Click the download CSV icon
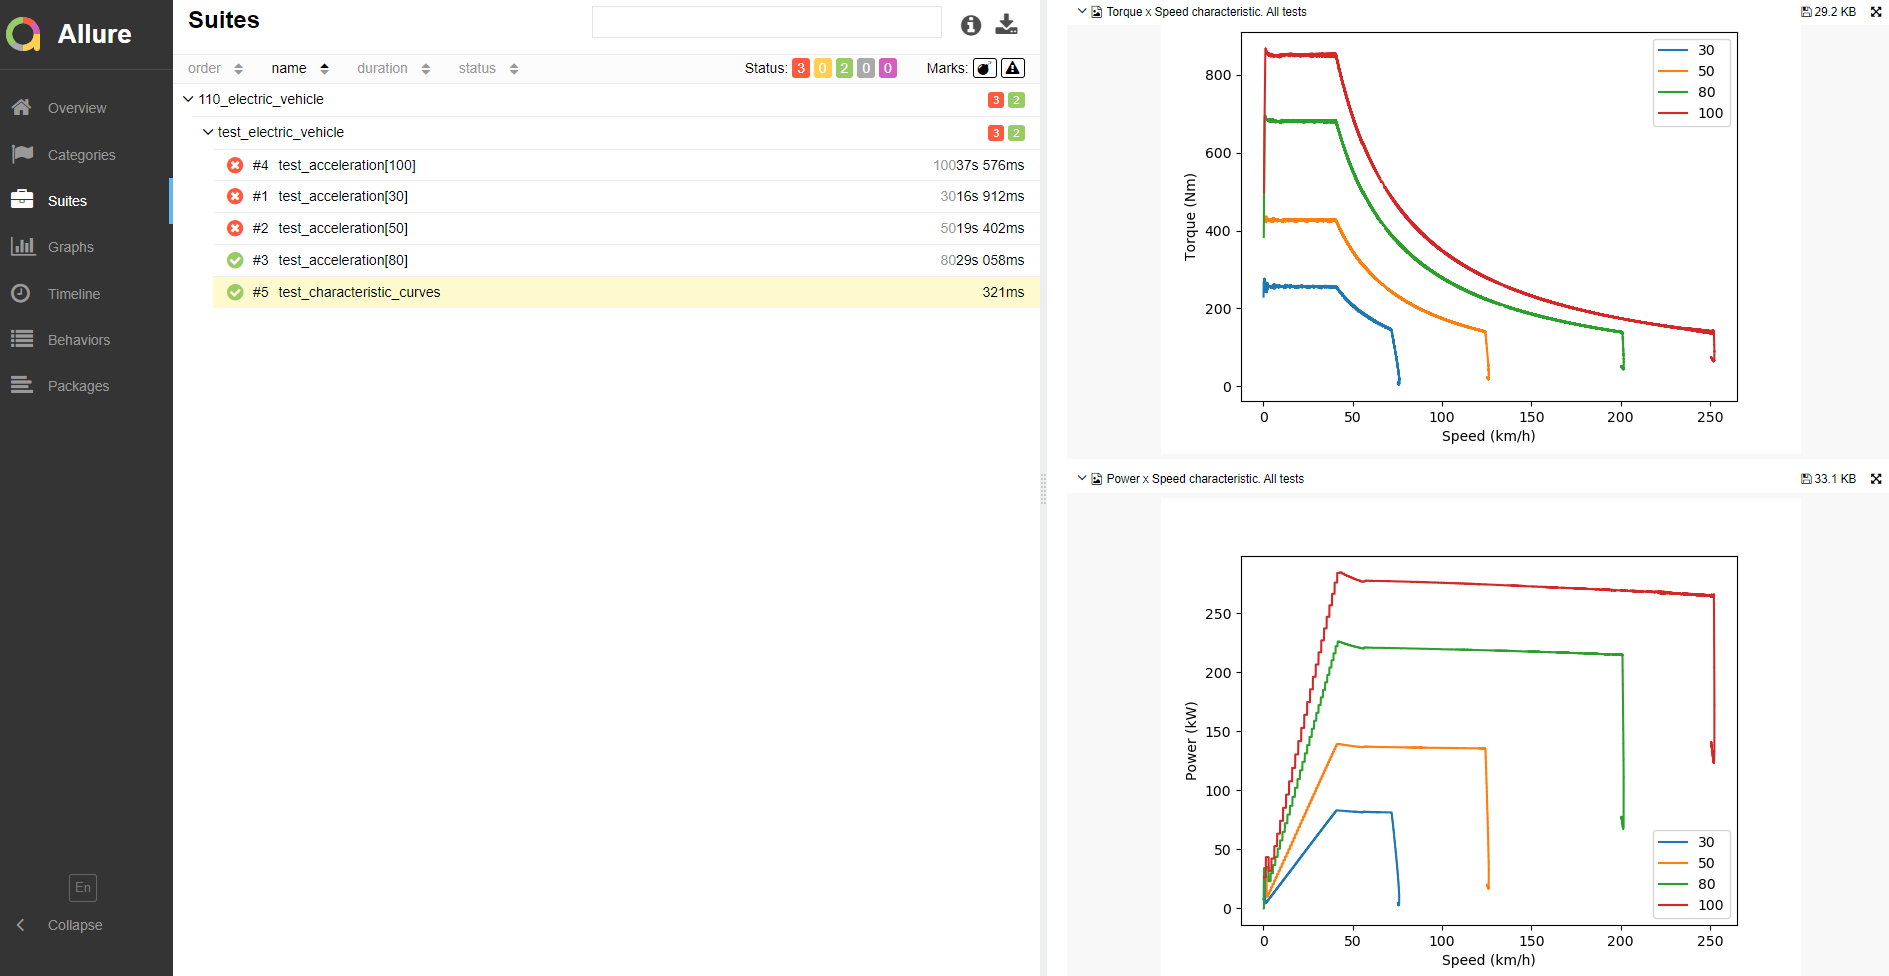 [x=1006, y=25]
